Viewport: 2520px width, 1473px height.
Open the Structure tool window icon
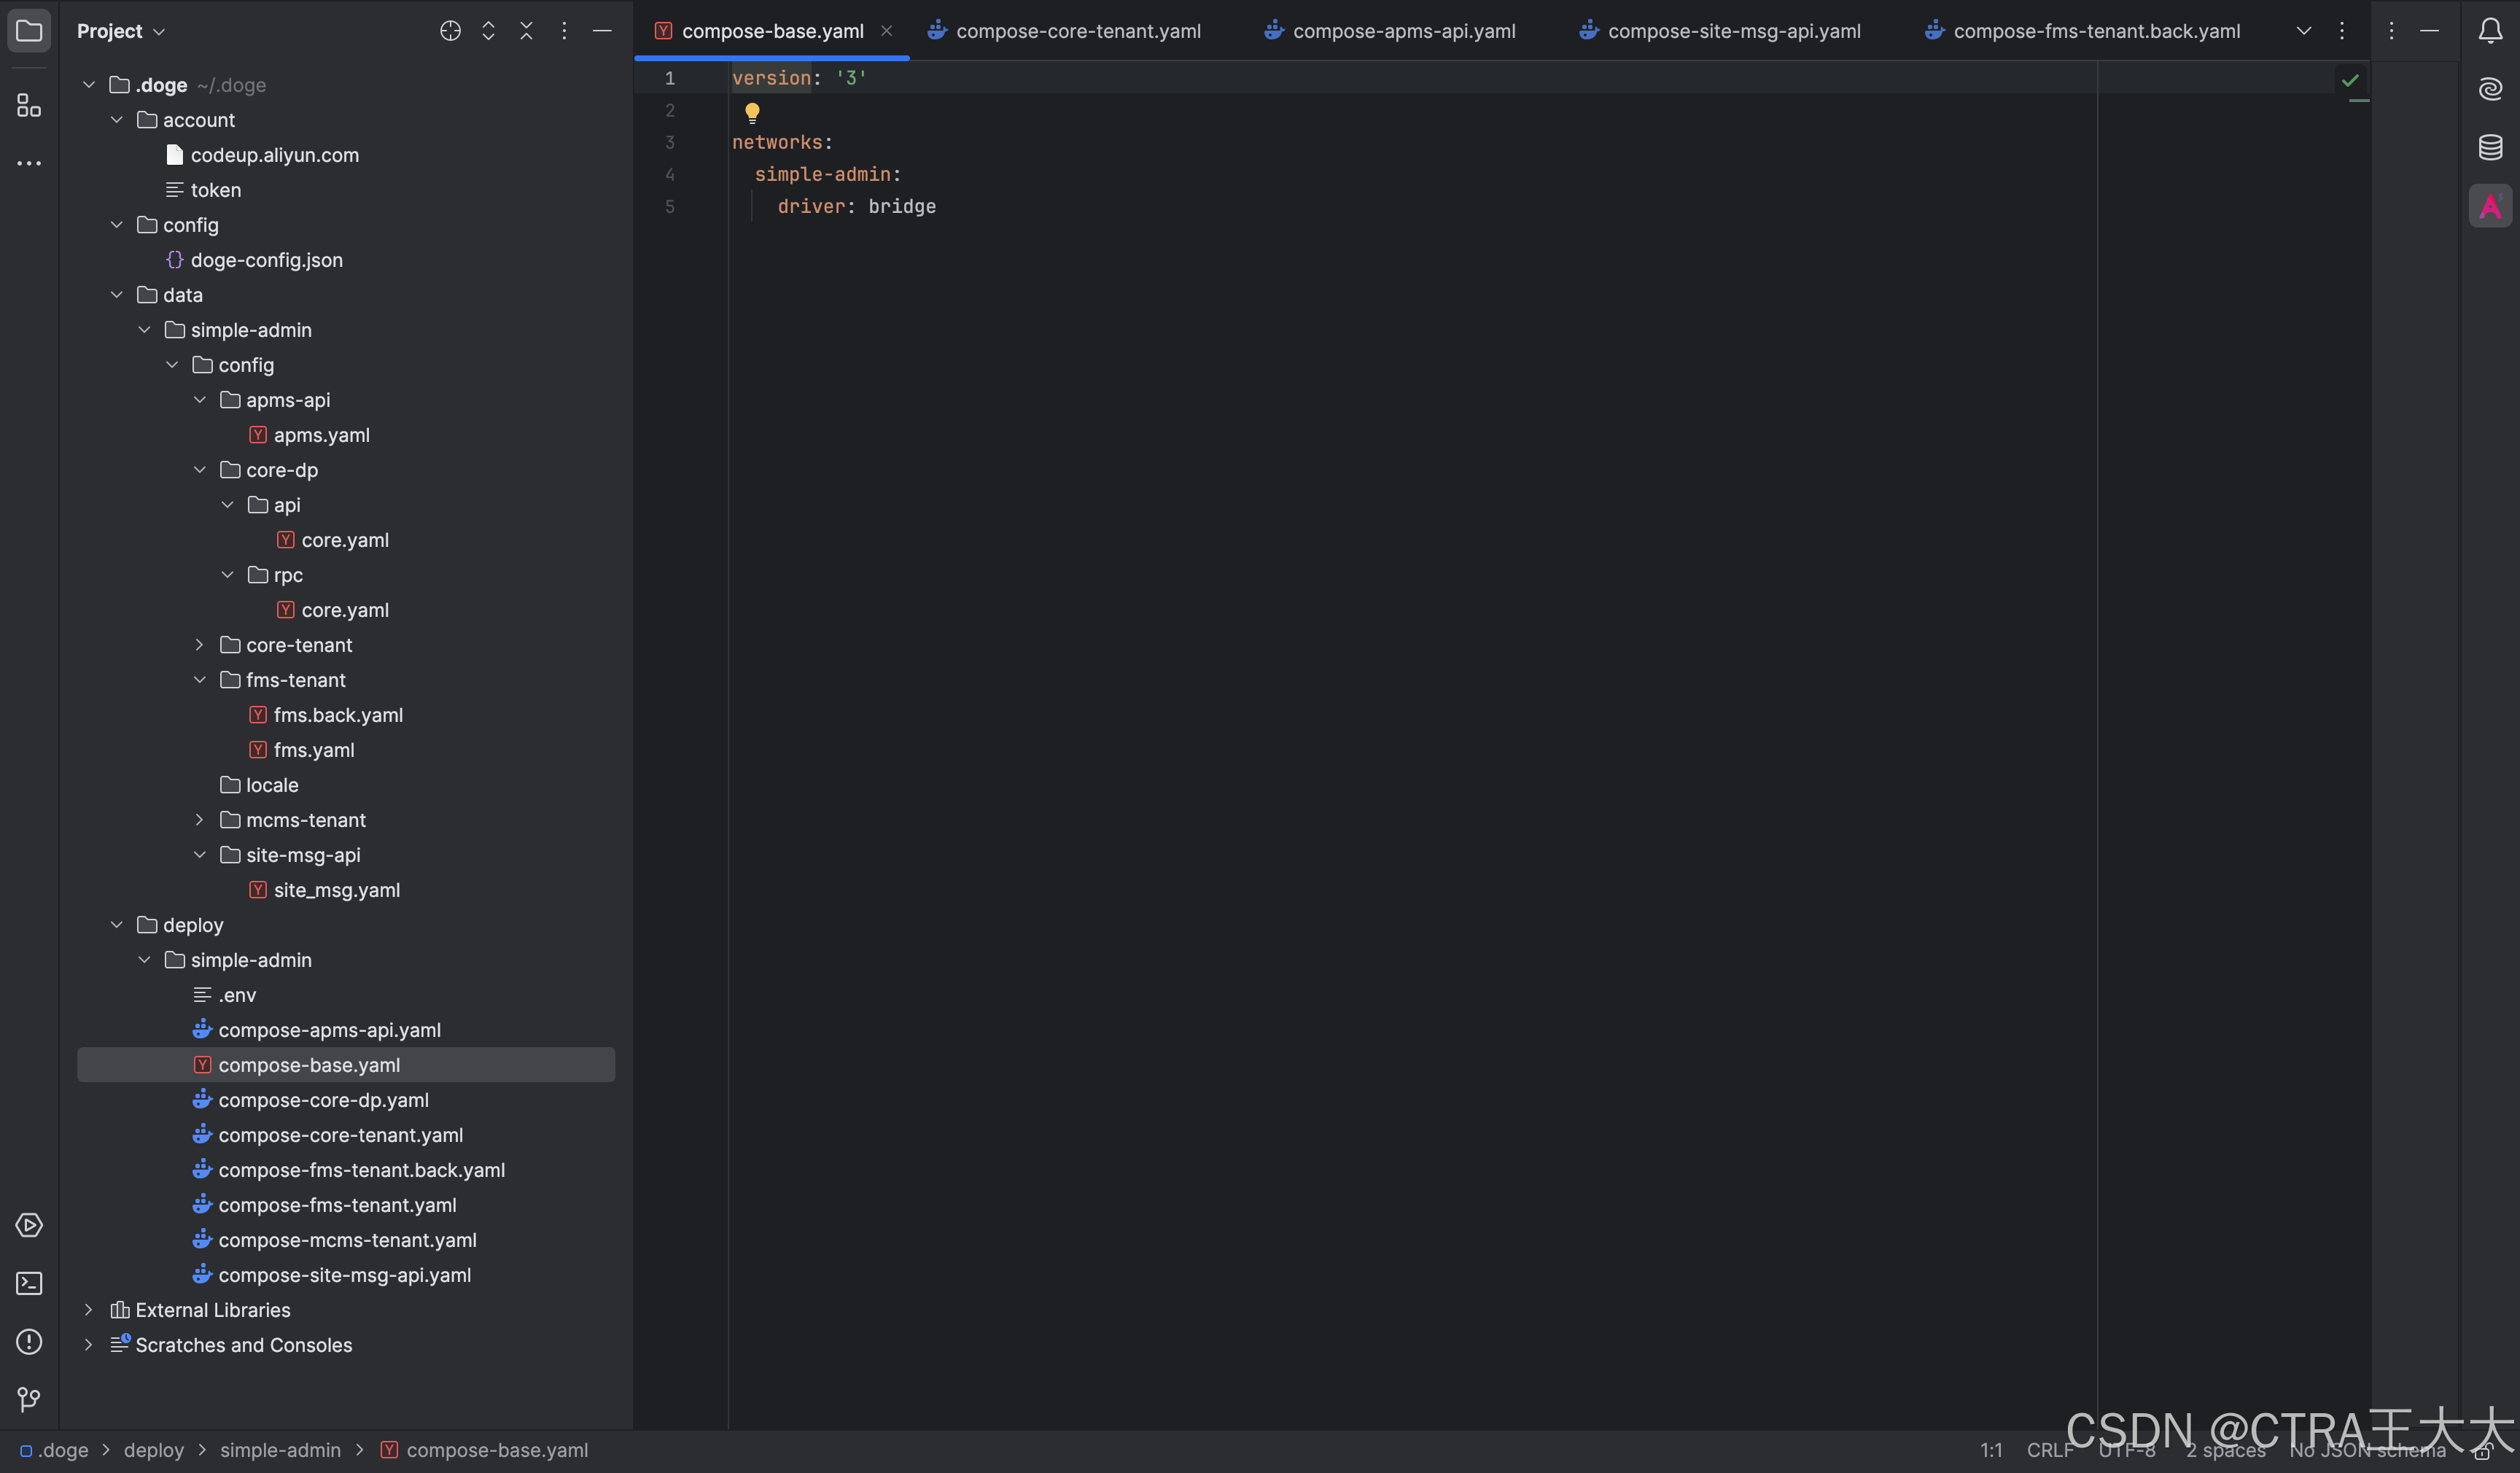(x=29, y=105)
